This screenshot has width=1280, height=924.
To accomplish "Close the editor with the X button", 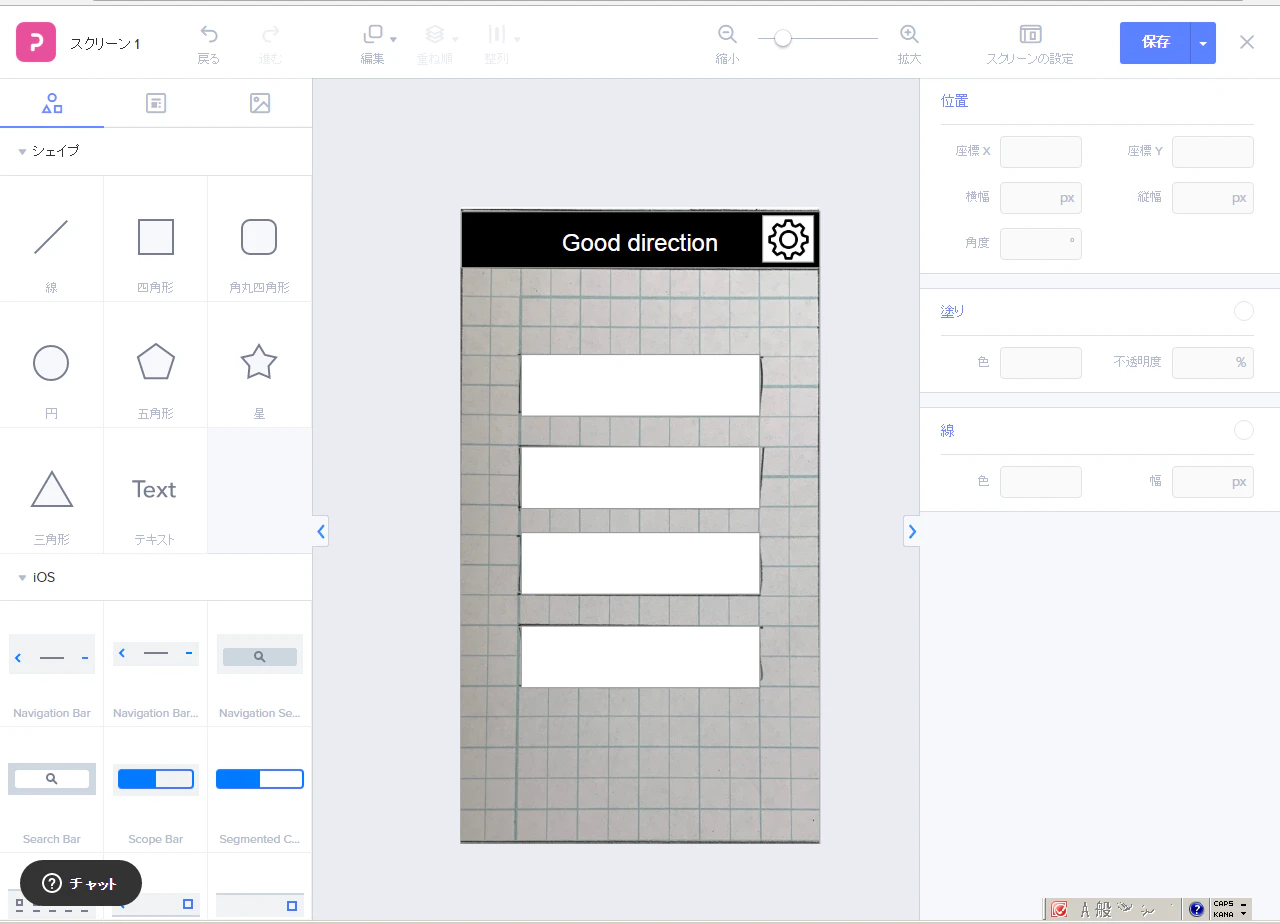I will pyautogui.click(x=1247, y=42).
